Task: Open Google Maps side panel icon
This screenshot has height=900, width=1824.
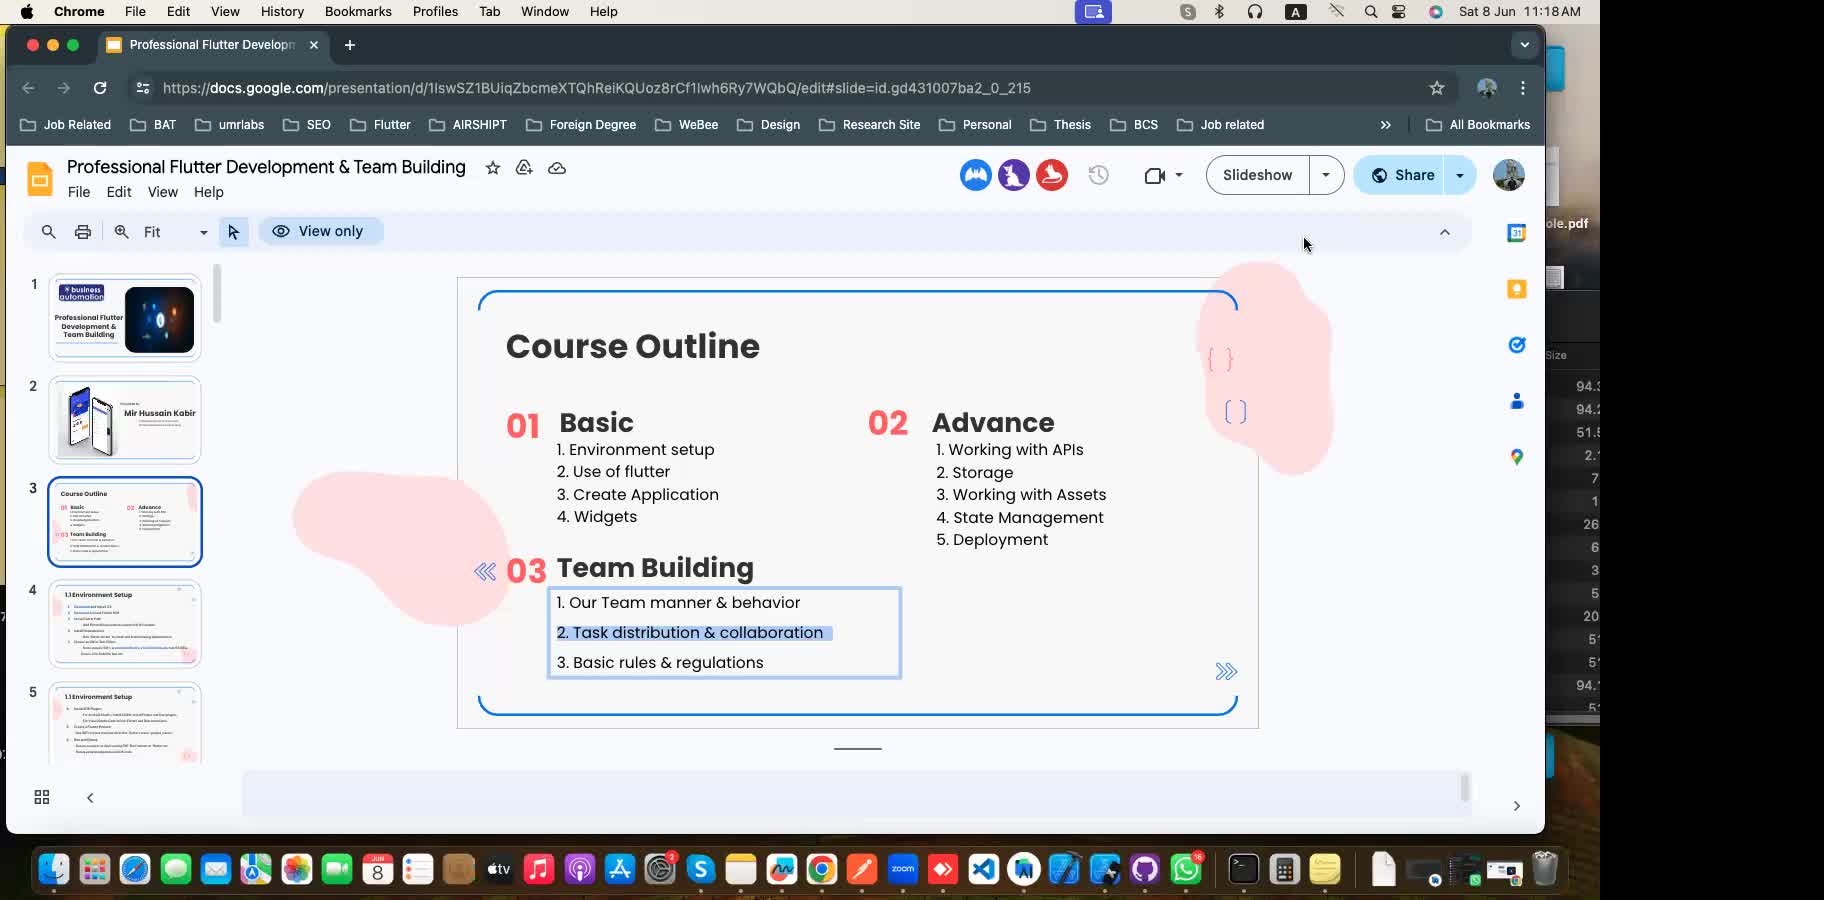Action: click(x=1516, y=457)
